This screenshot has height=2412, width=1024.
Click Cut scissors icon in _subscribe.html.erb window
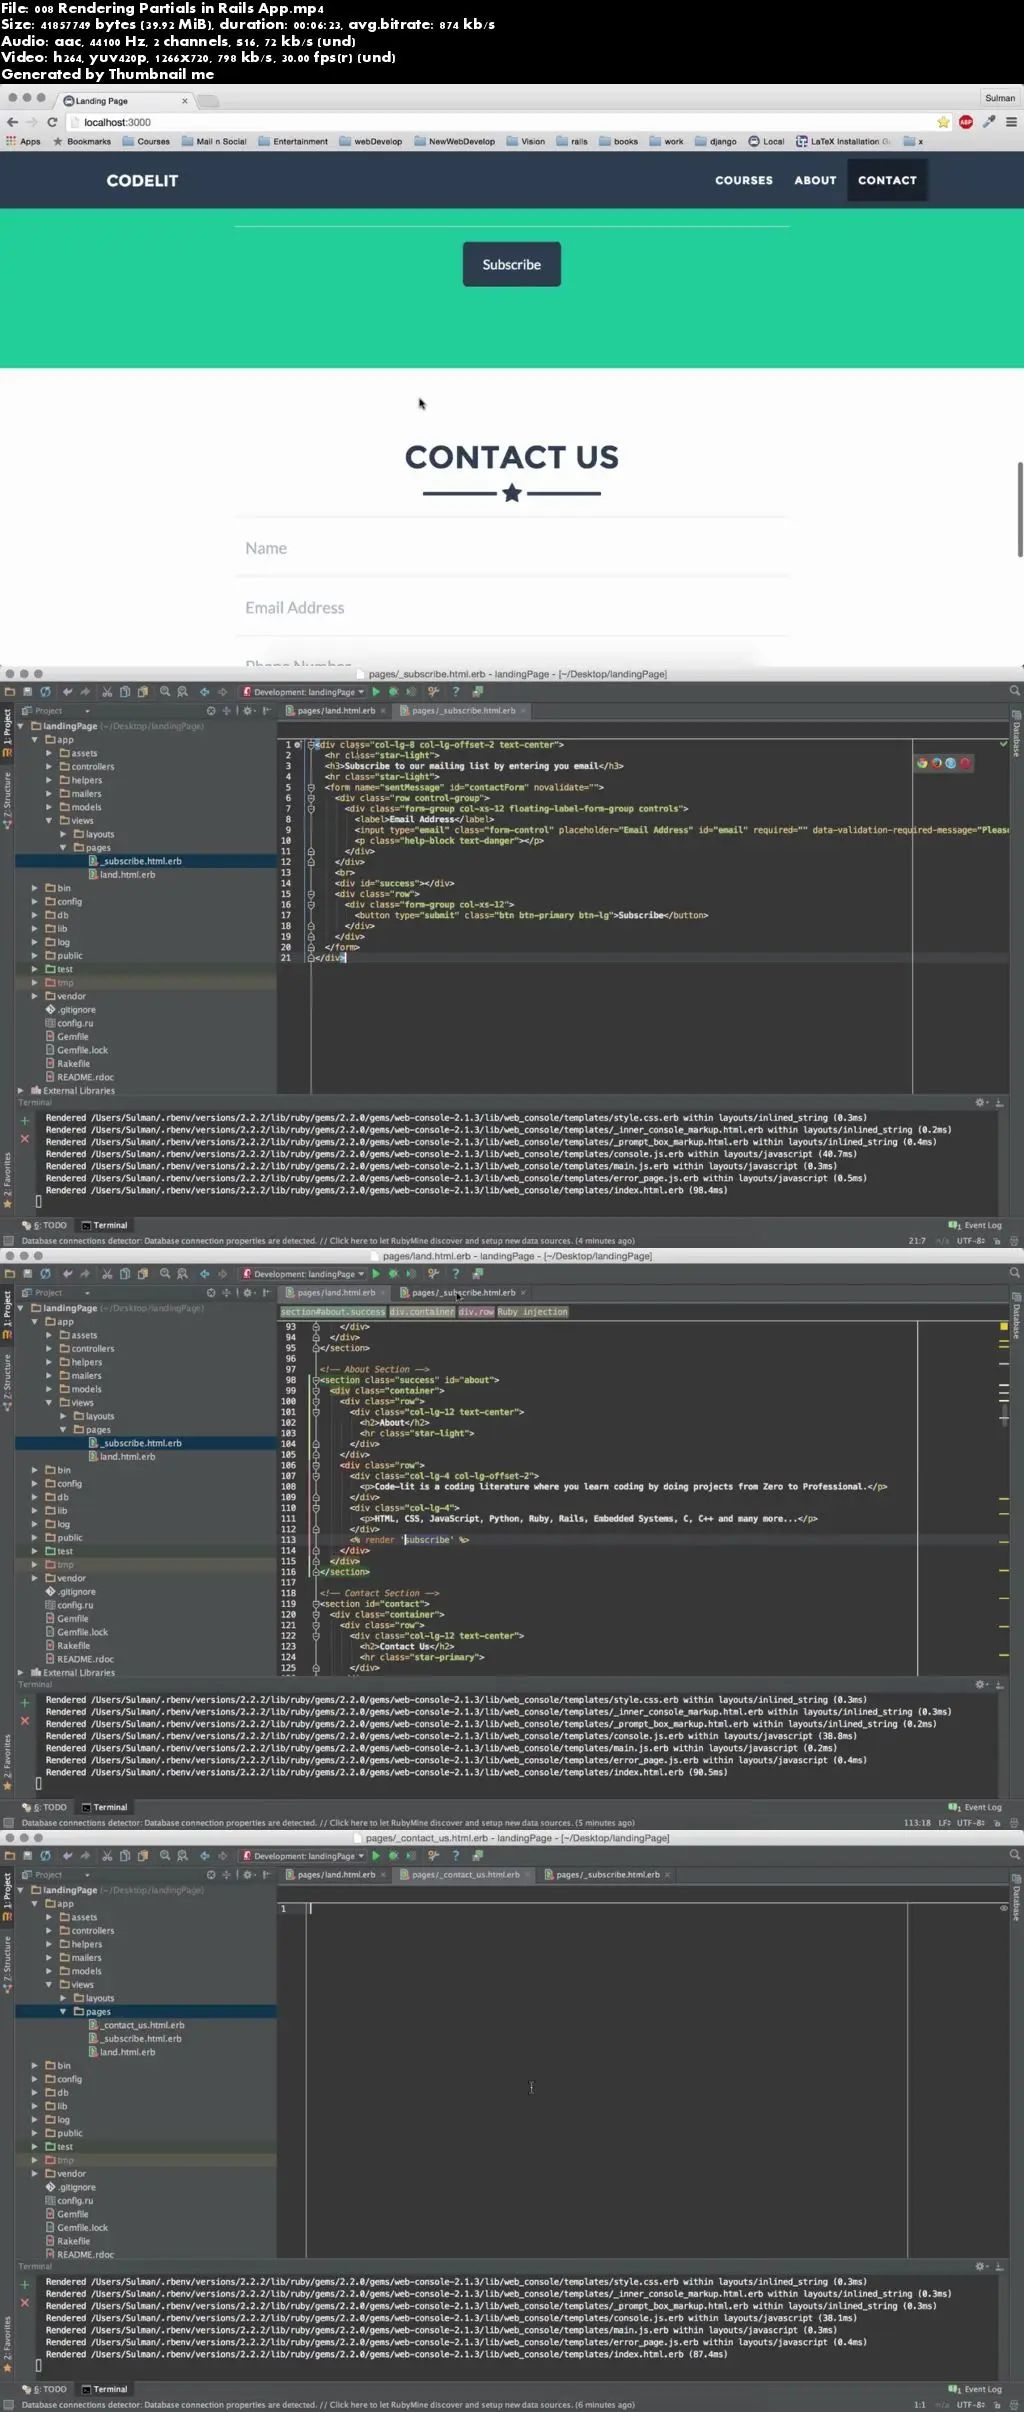tap(107, 692)
